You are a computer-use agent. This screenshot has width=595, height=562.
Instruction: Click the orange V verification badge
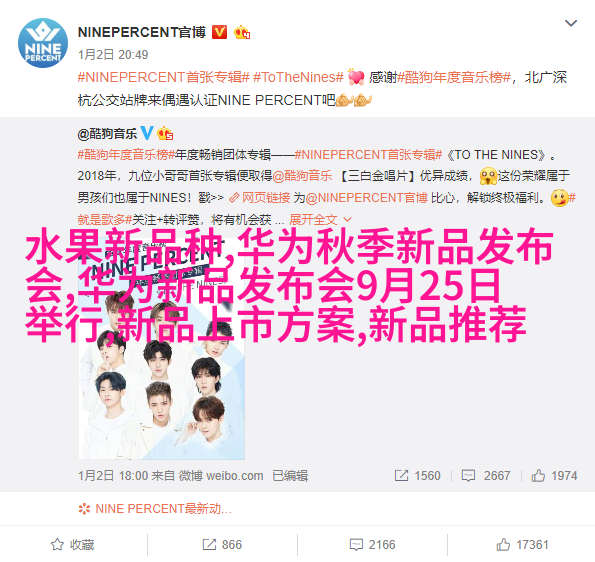(219, 32)
